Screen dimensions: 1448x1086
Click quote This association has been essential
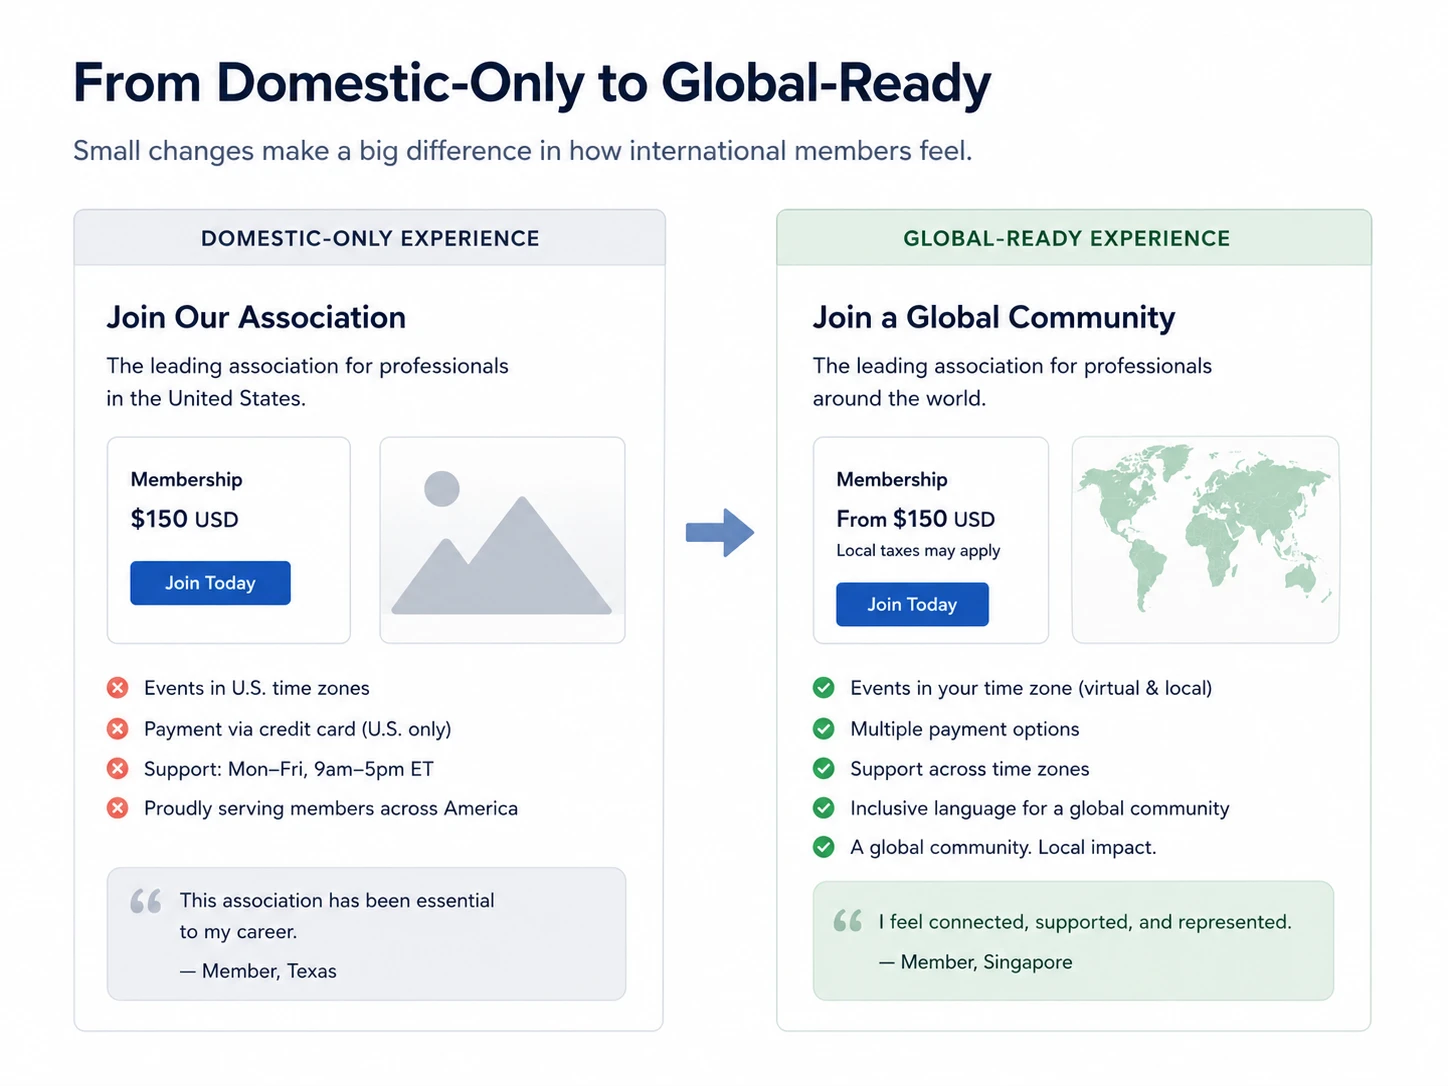point(337,916)
